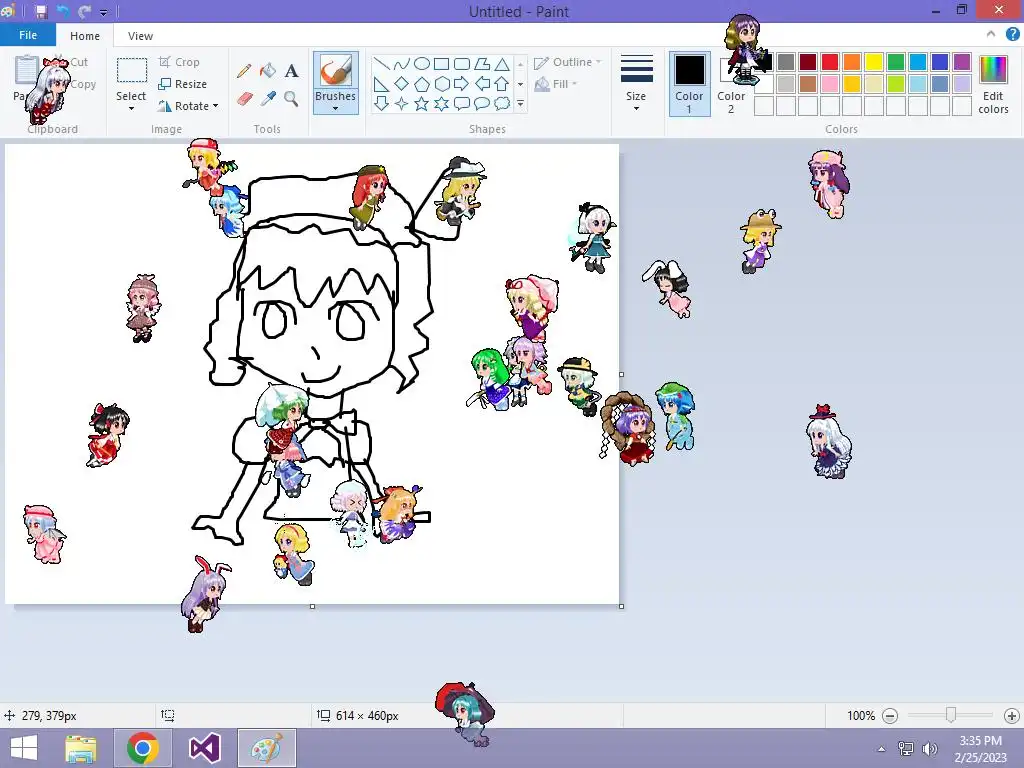This screenshot has height=768, width=1024.
Task: Collapse the ribbon with the chevron
Action: [991, 35]
